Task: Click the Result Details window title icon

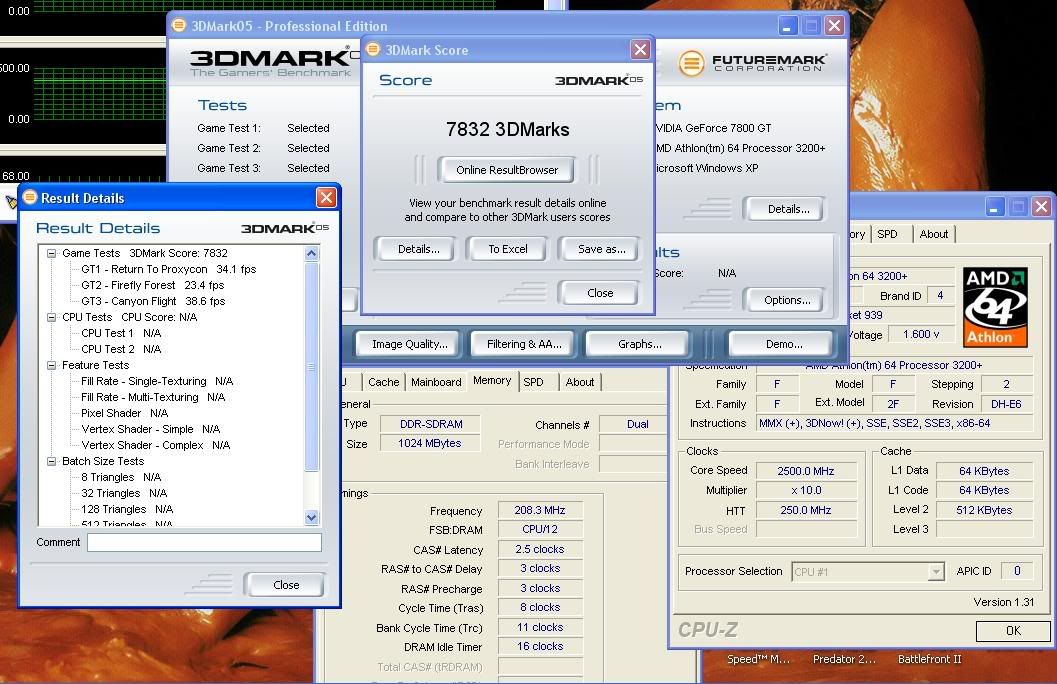Action: click(31, 197)
